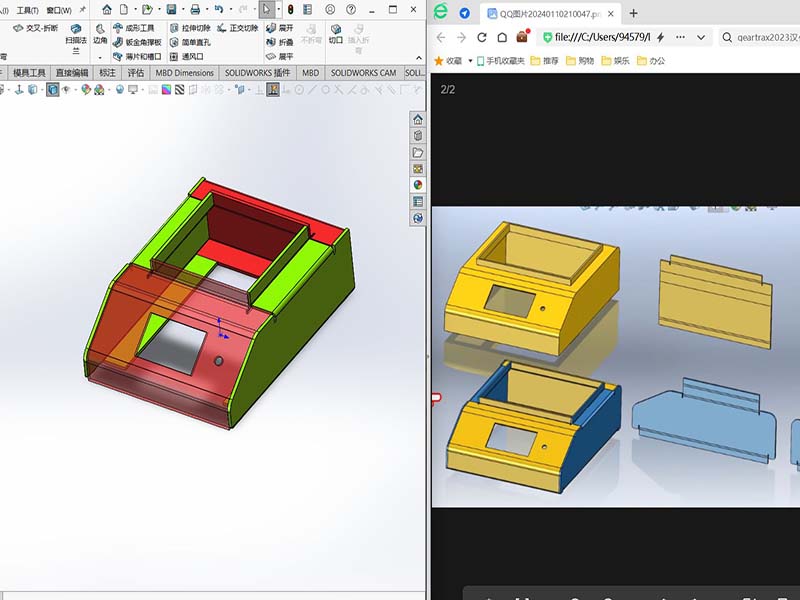Toggle the 折叠 fold tool
The height and width of the screenshot is (600, 800).
point(279,43)
